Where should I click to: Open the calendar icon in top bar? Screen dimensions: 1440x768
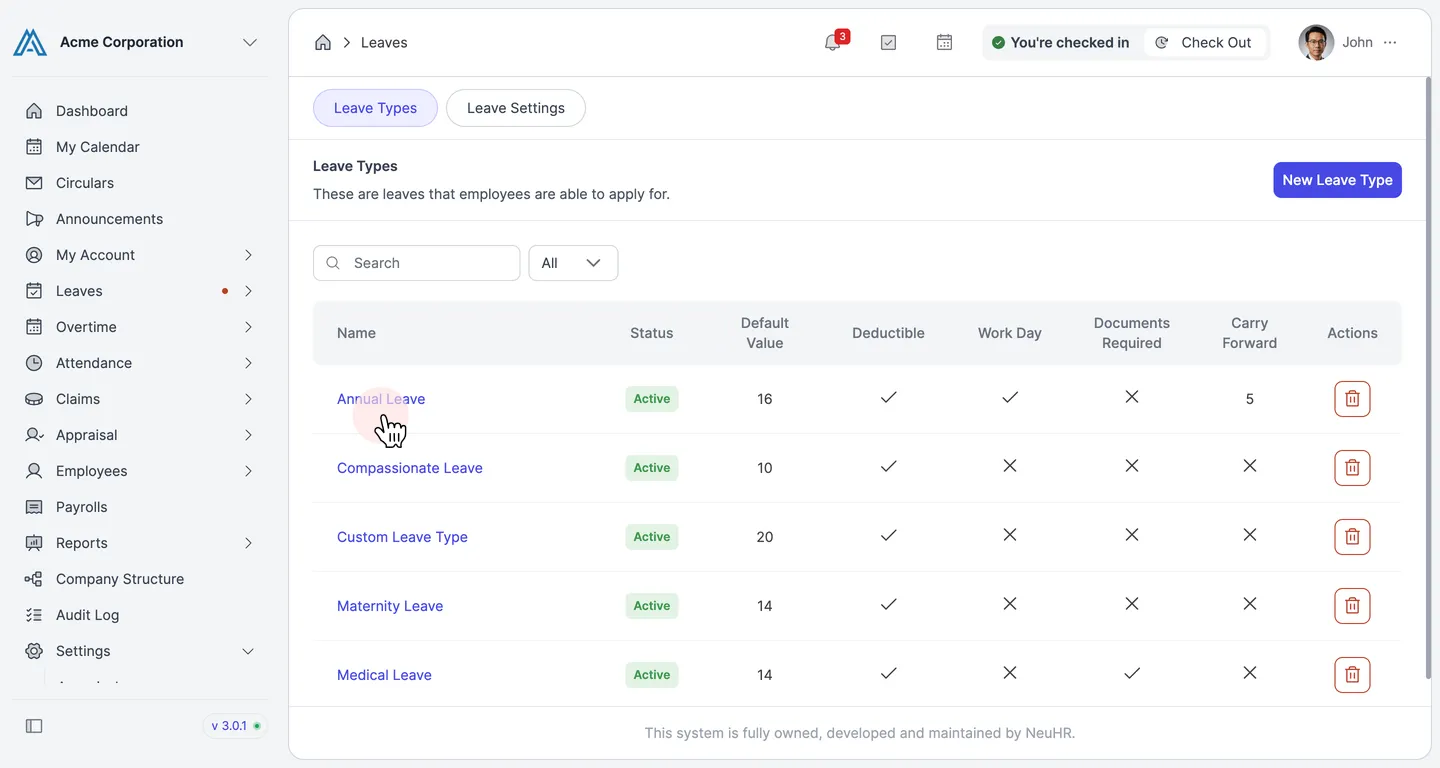click(944, 42)
